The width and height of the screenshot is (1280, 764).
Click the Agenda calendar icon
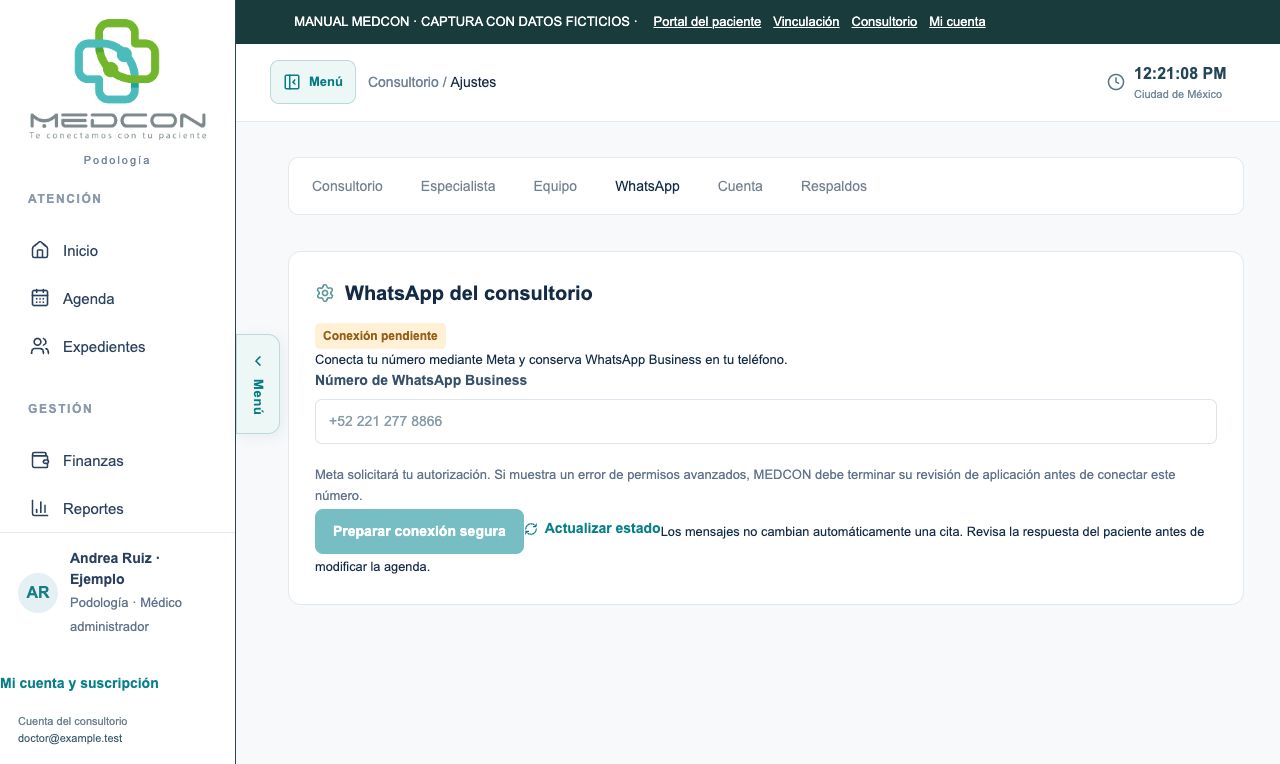coord(40,298)
